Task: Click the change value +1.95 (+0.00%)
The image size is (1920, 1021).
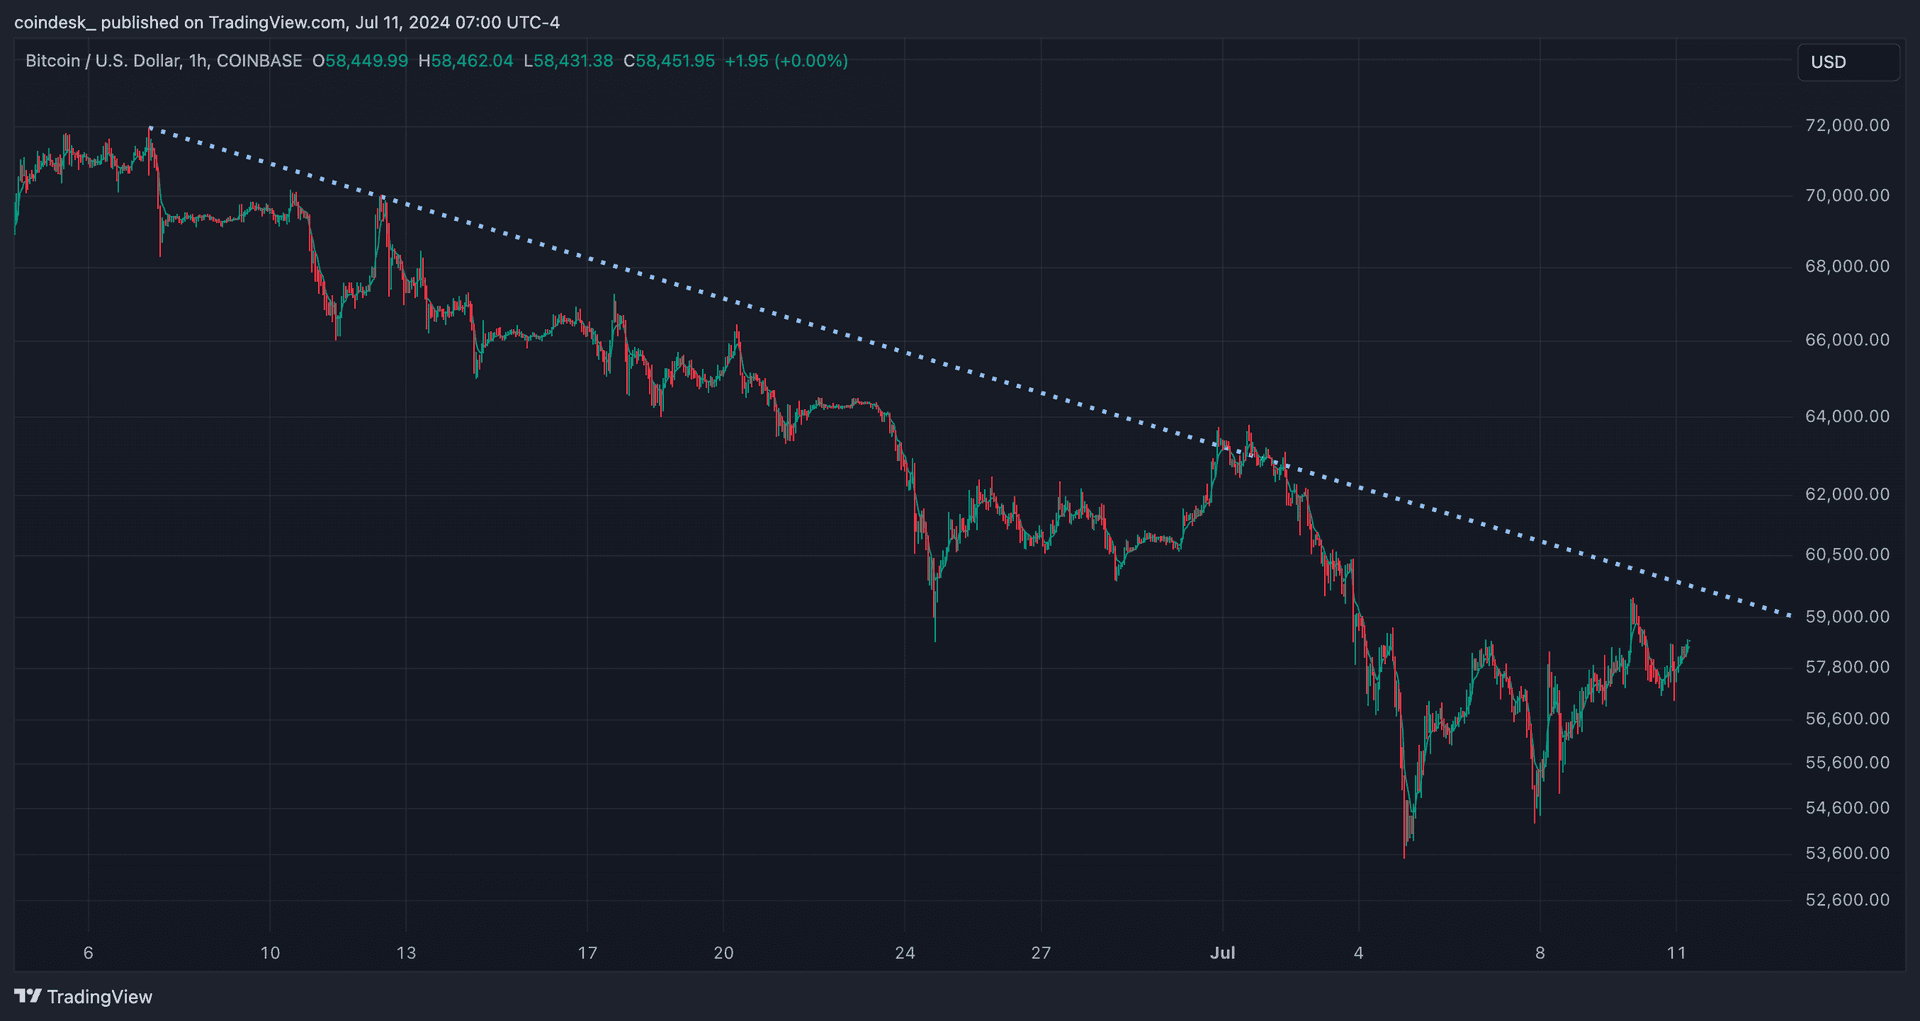Action: (x=787, y=61)
